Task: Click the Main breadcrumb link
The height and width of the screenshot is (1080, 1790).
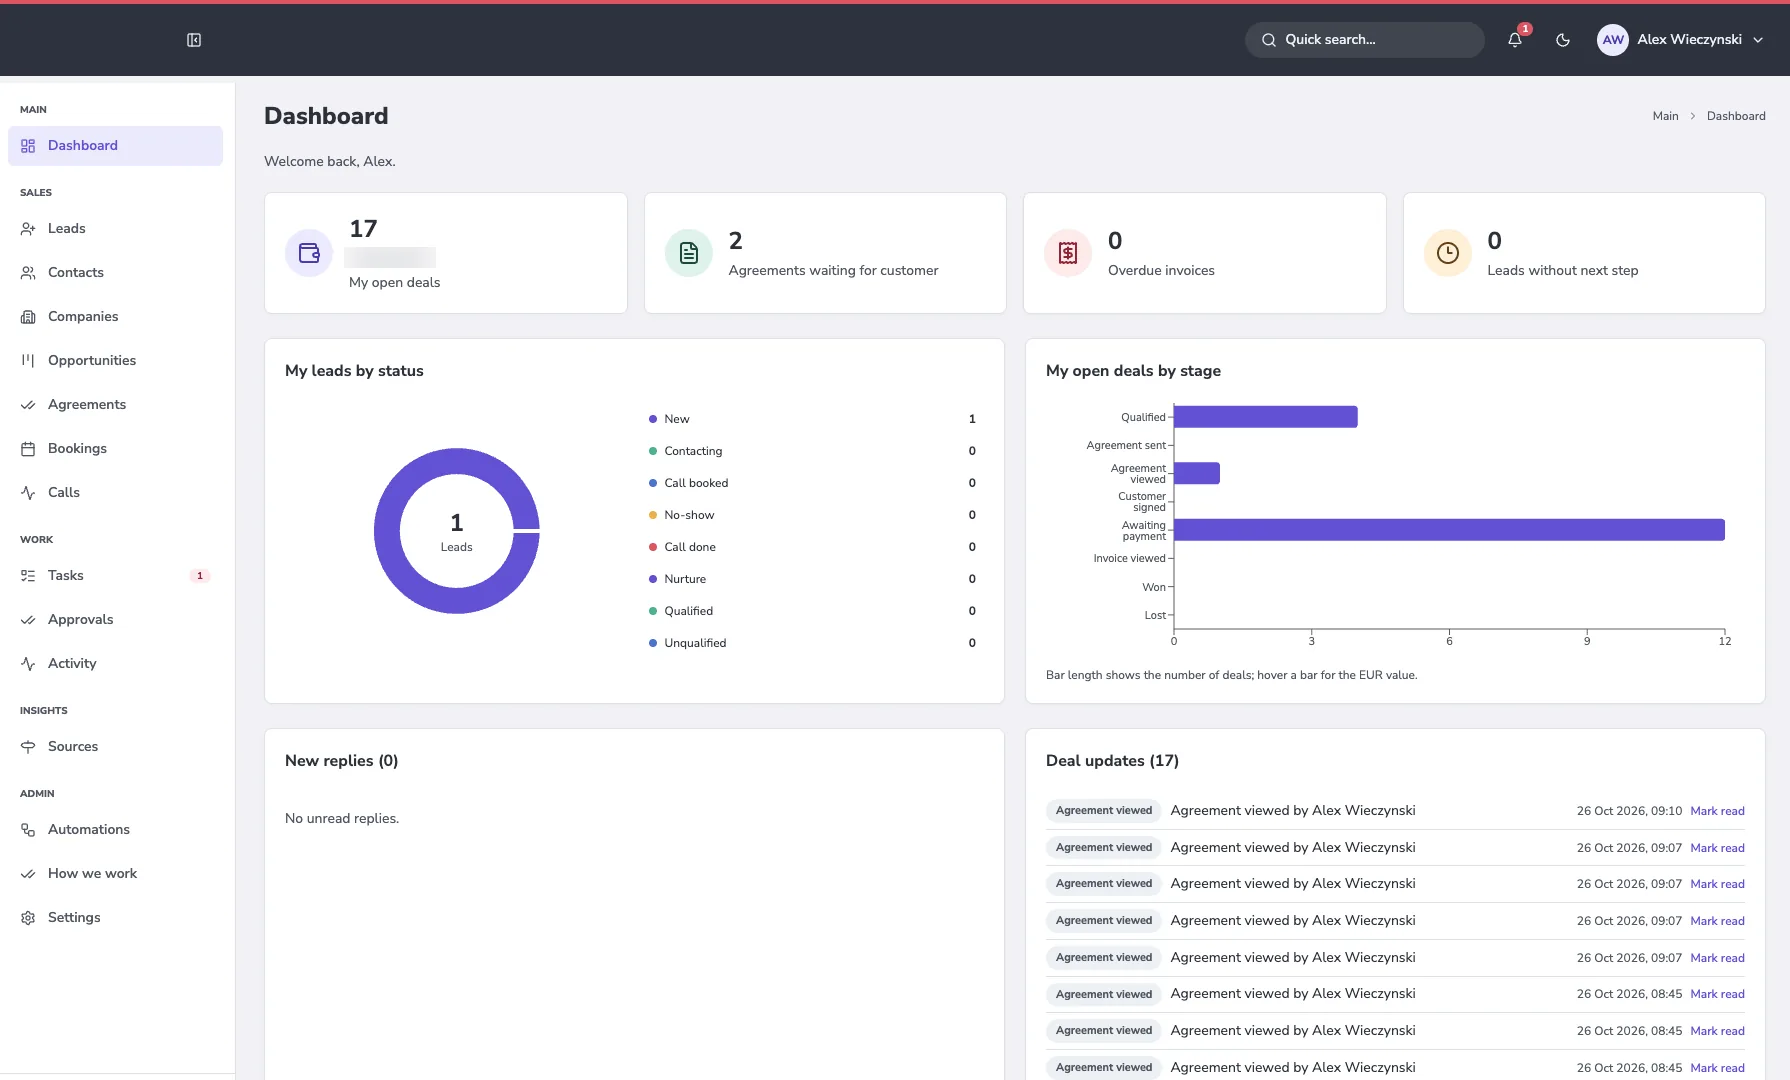Action: tap(1665, 116)
